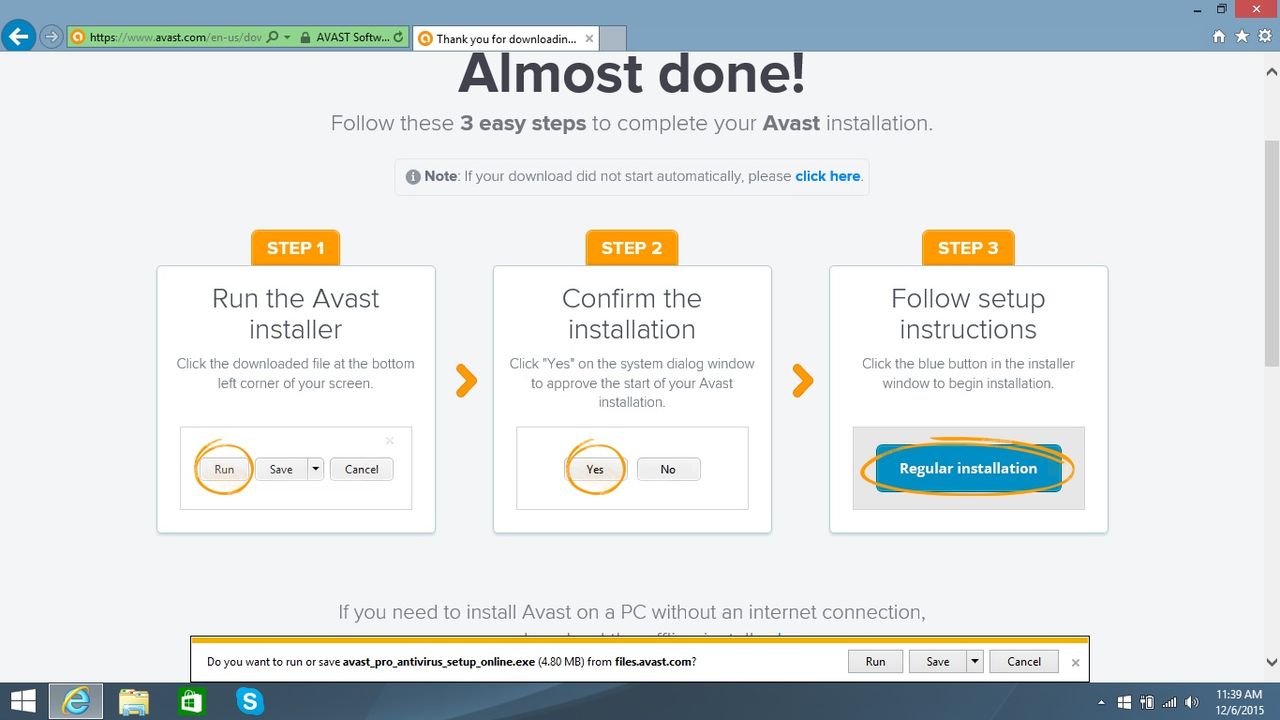1280x720 pixels.
Task: Go back with the browser Back arrow
Action: coord(18,37)
